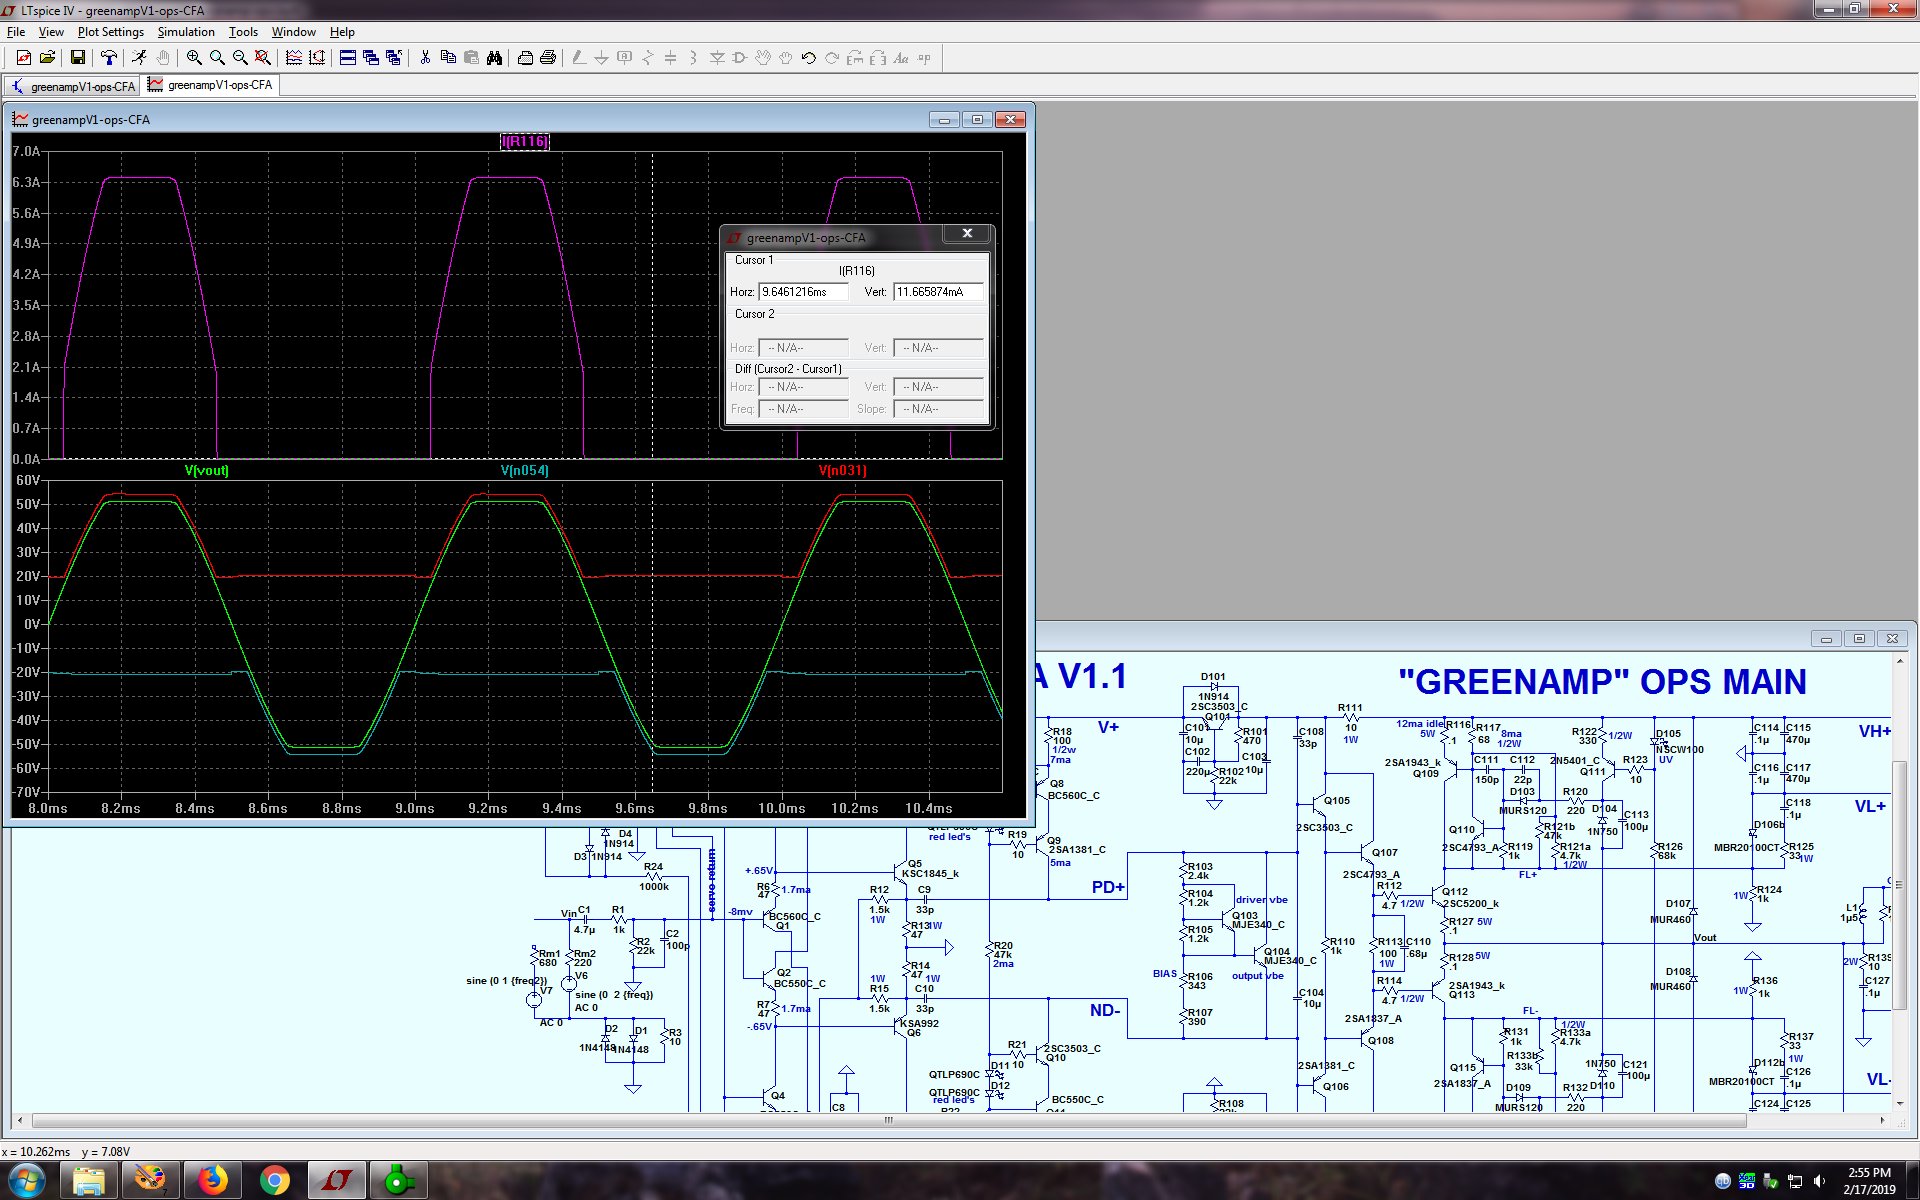
Task: Click schematic vertical scrollbar down arrow
Action: 1900,1103
